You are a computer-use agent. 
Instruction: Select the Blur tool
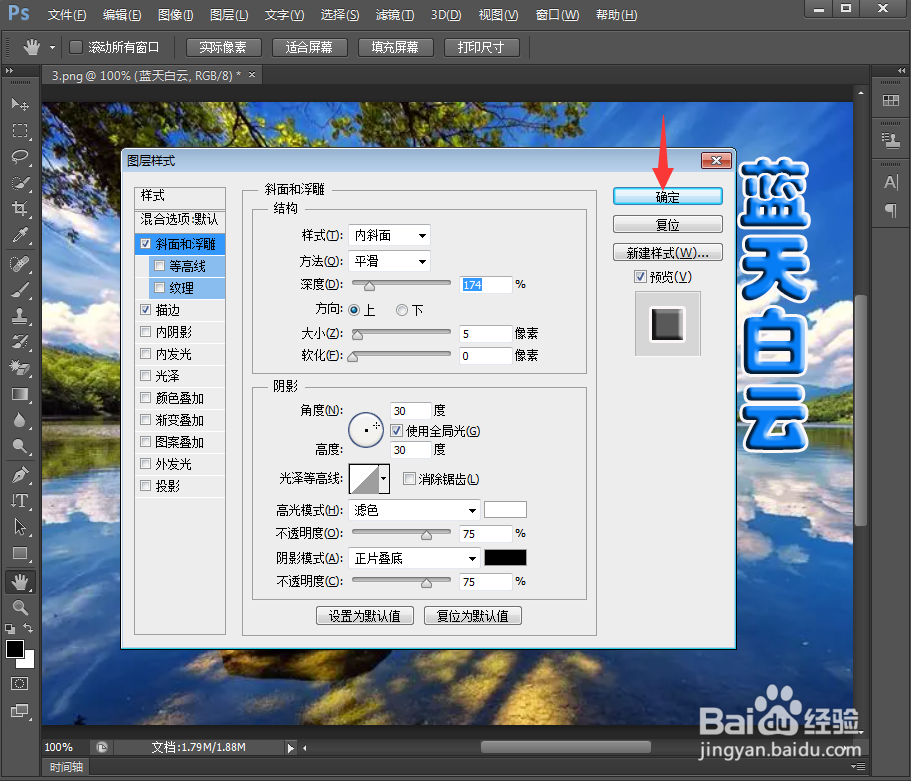pyautogui.click(x=20, y=420)
